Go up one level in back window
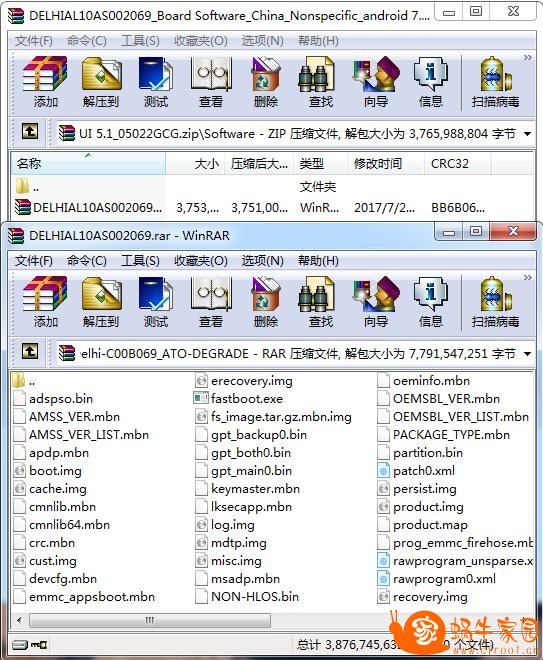543x660 pixels. (x=30, y=132)
